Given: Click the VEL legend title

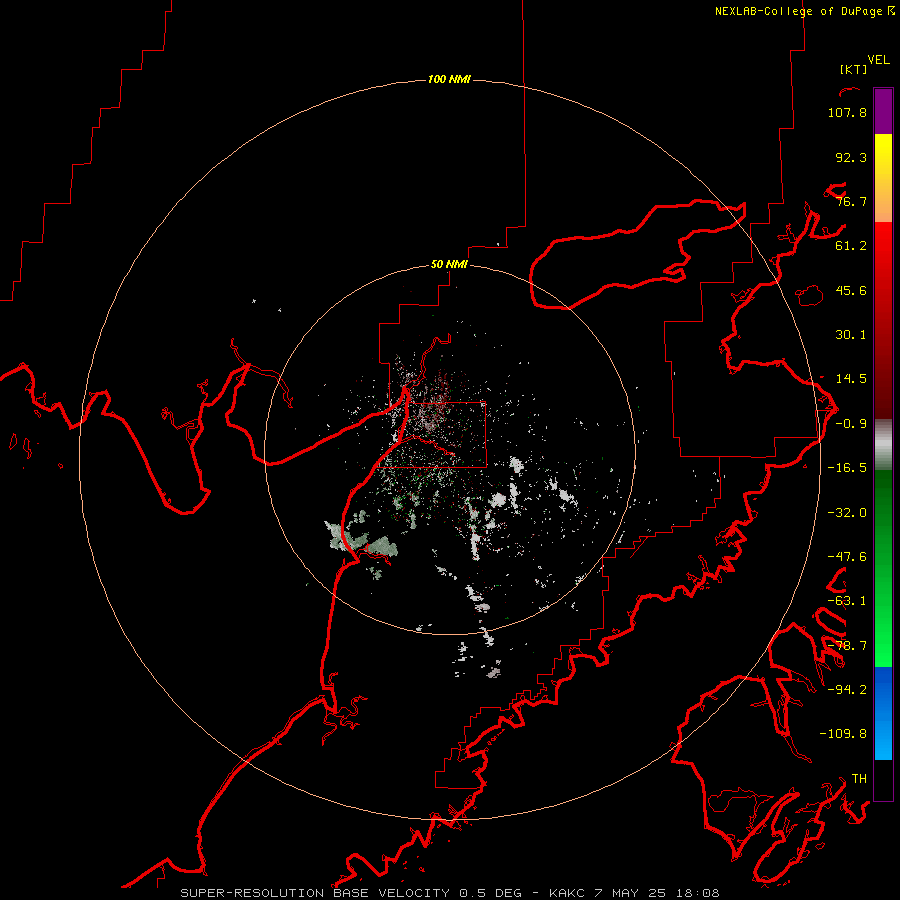Looking at the screenshot, I should (878, 60).
